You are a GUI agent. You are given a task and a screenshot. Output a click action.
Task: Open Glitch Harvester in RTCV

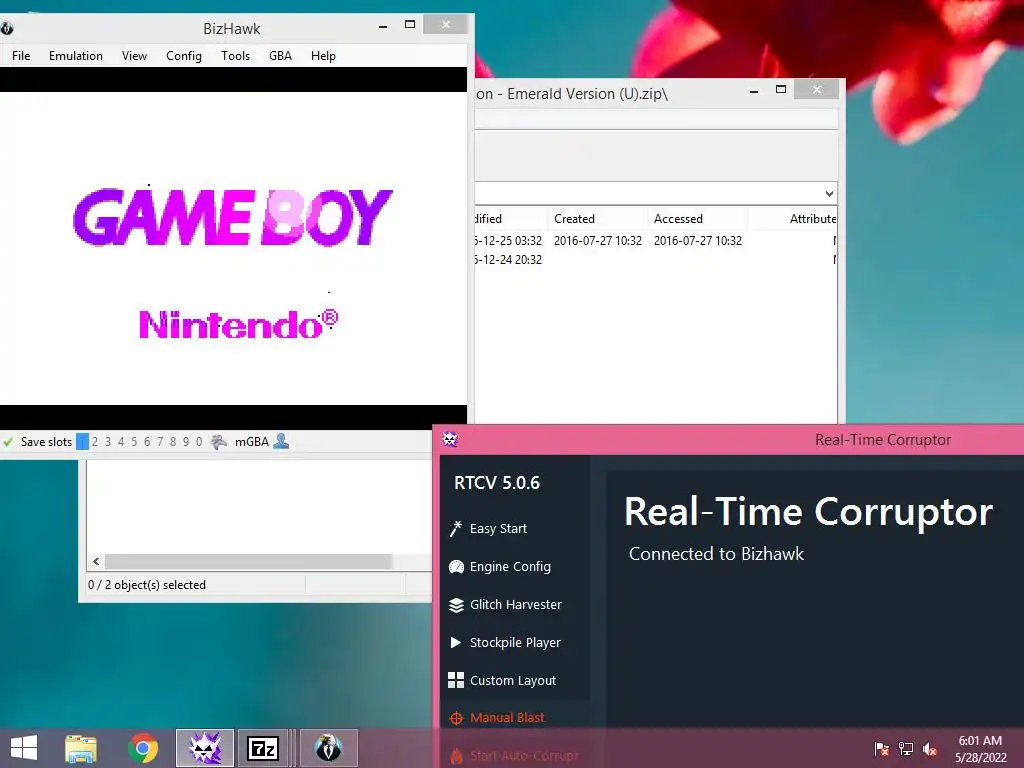[515, 604]
